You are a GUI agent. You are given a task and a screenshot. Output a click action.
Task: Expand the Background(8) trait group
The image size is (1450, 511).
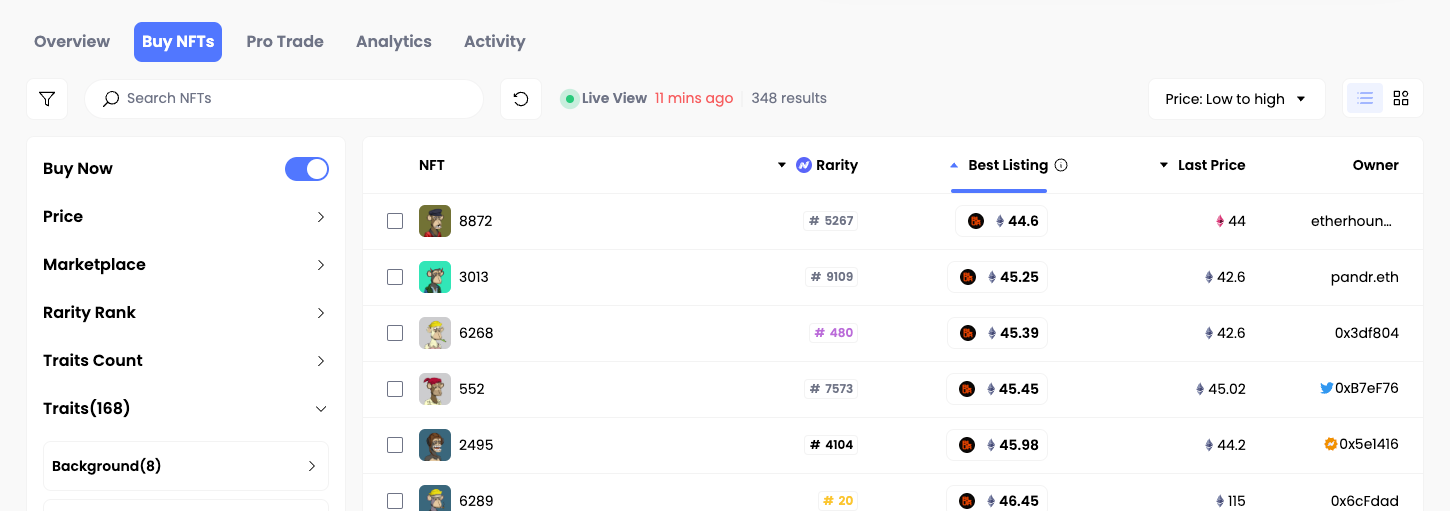(186, 466)
